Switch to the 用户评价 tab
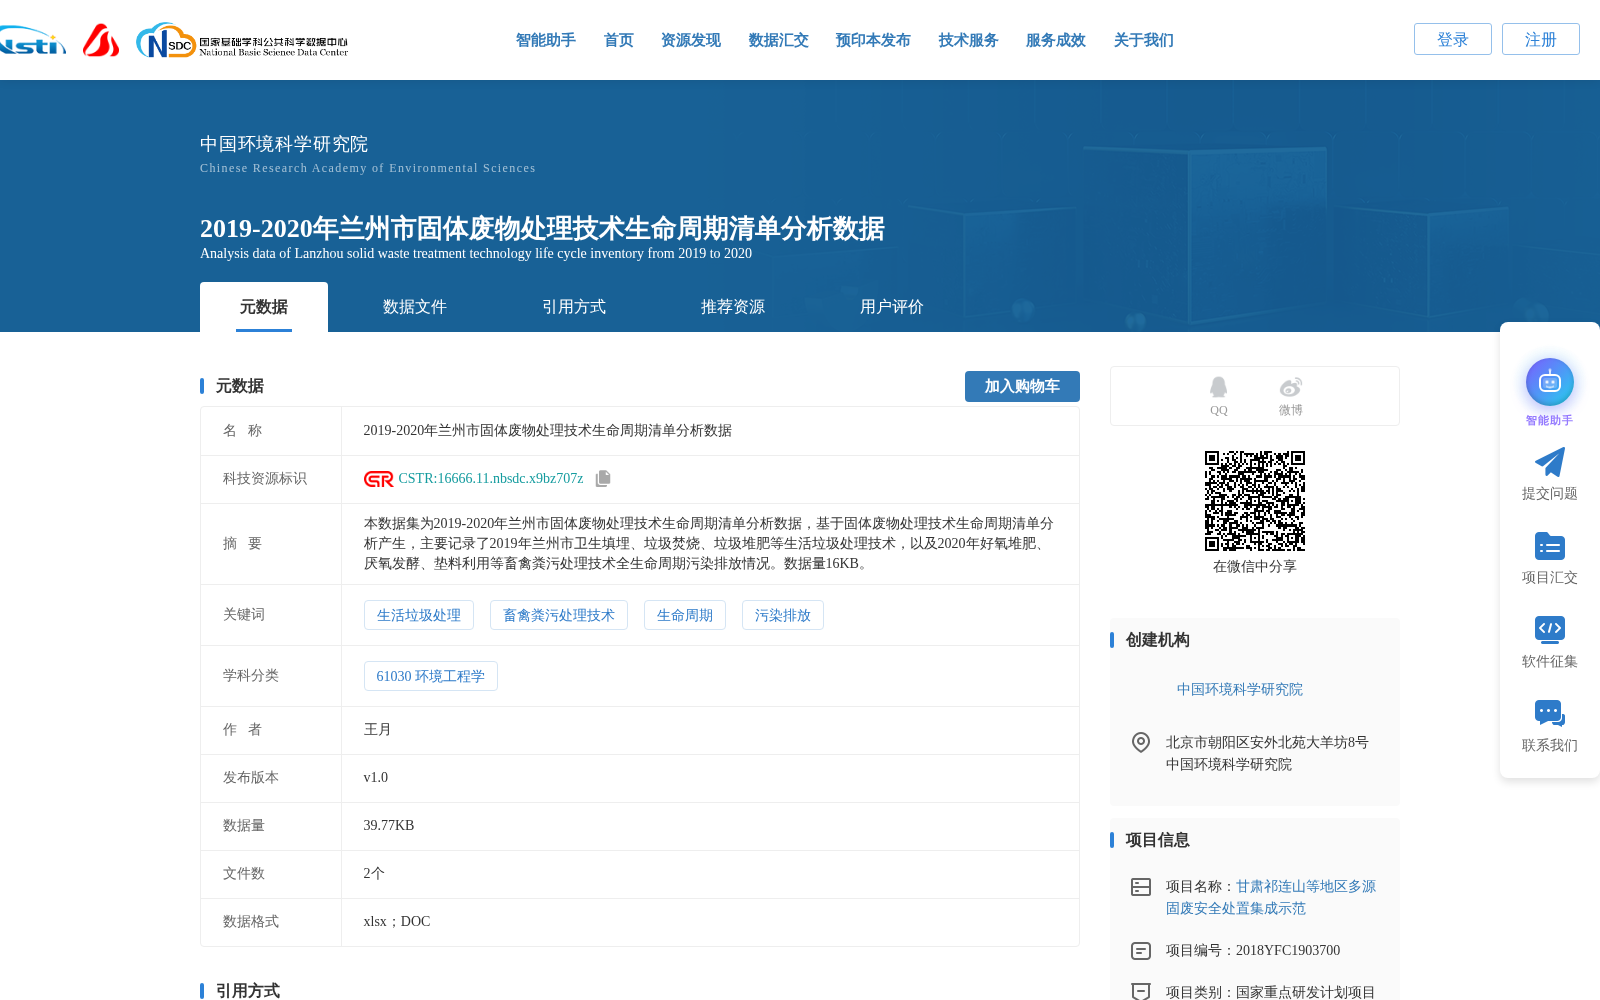Screen dimensions: 1600x1000 pos(892,307)
